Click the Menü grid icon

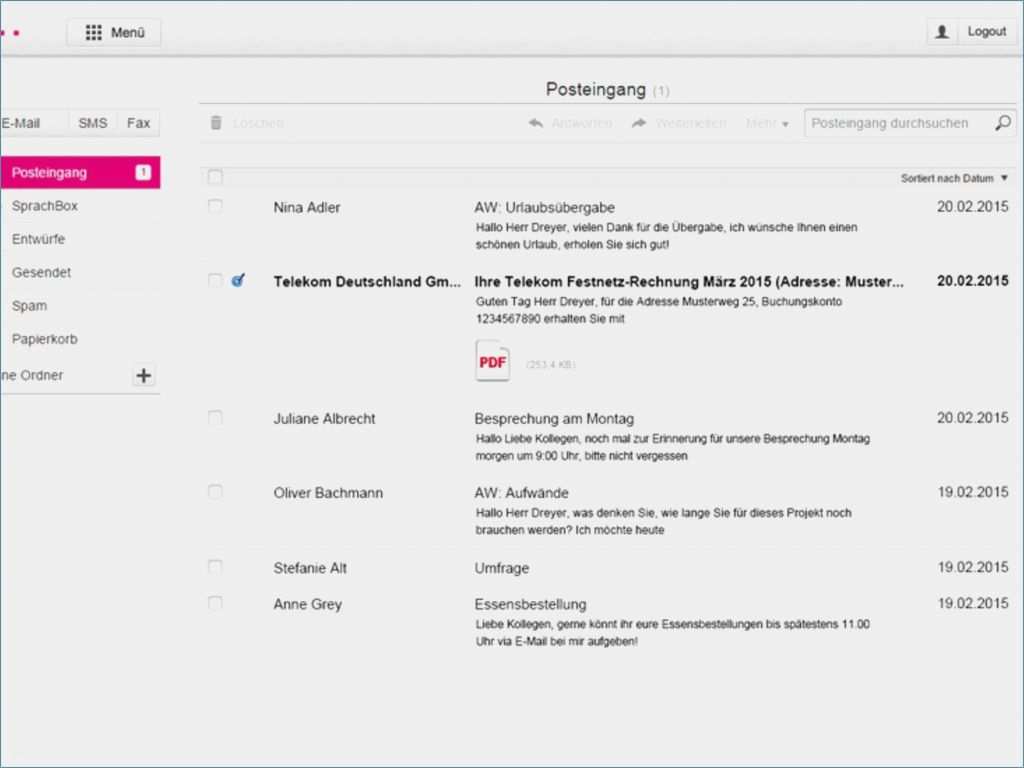[x=93, y=33]
